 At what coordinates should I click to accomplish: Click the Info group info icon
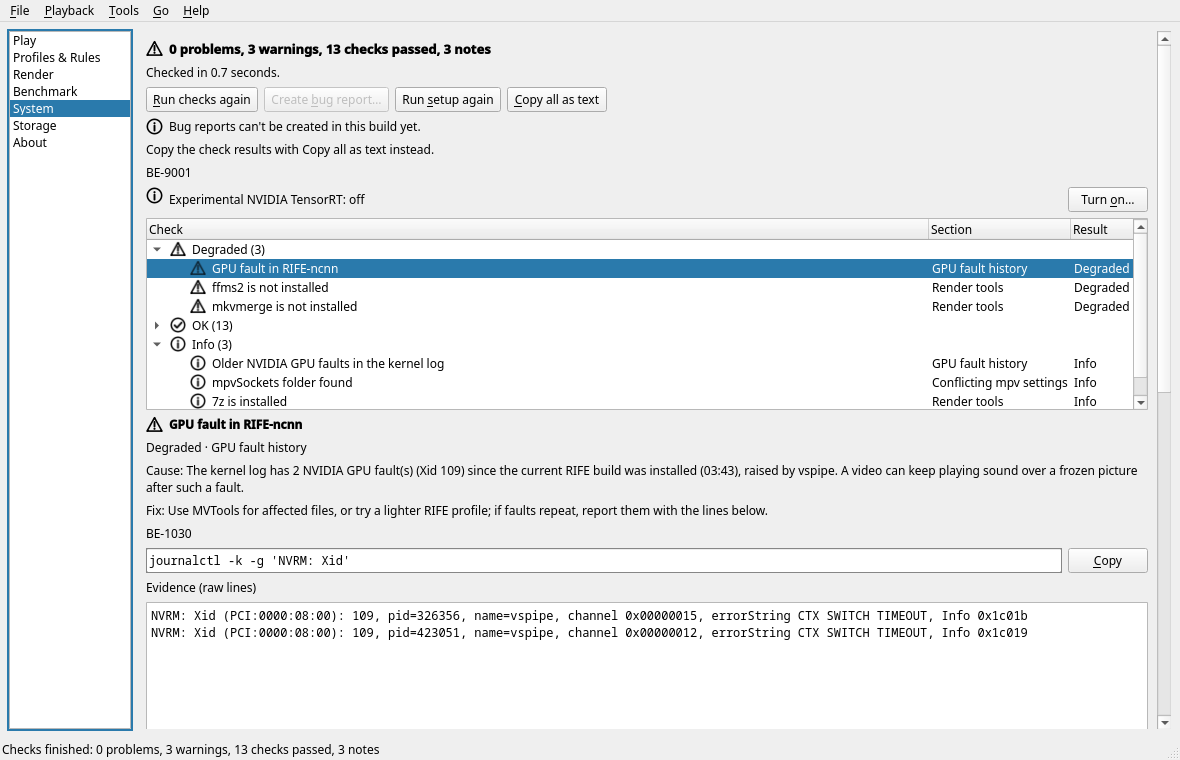point(178,344)
